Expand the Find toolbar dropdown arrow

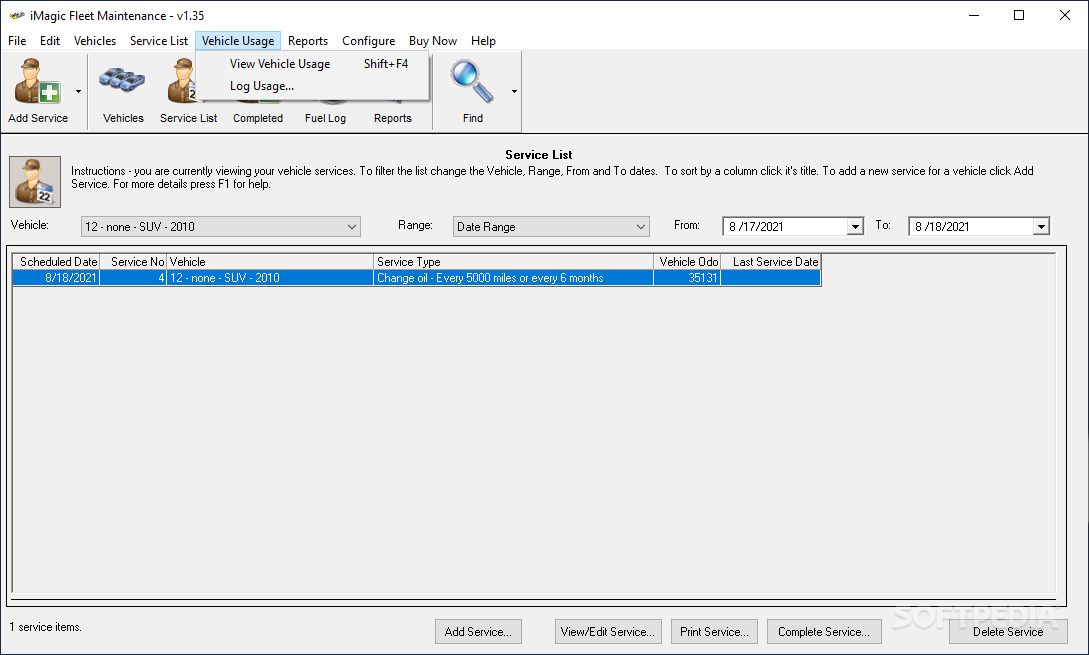514,91
